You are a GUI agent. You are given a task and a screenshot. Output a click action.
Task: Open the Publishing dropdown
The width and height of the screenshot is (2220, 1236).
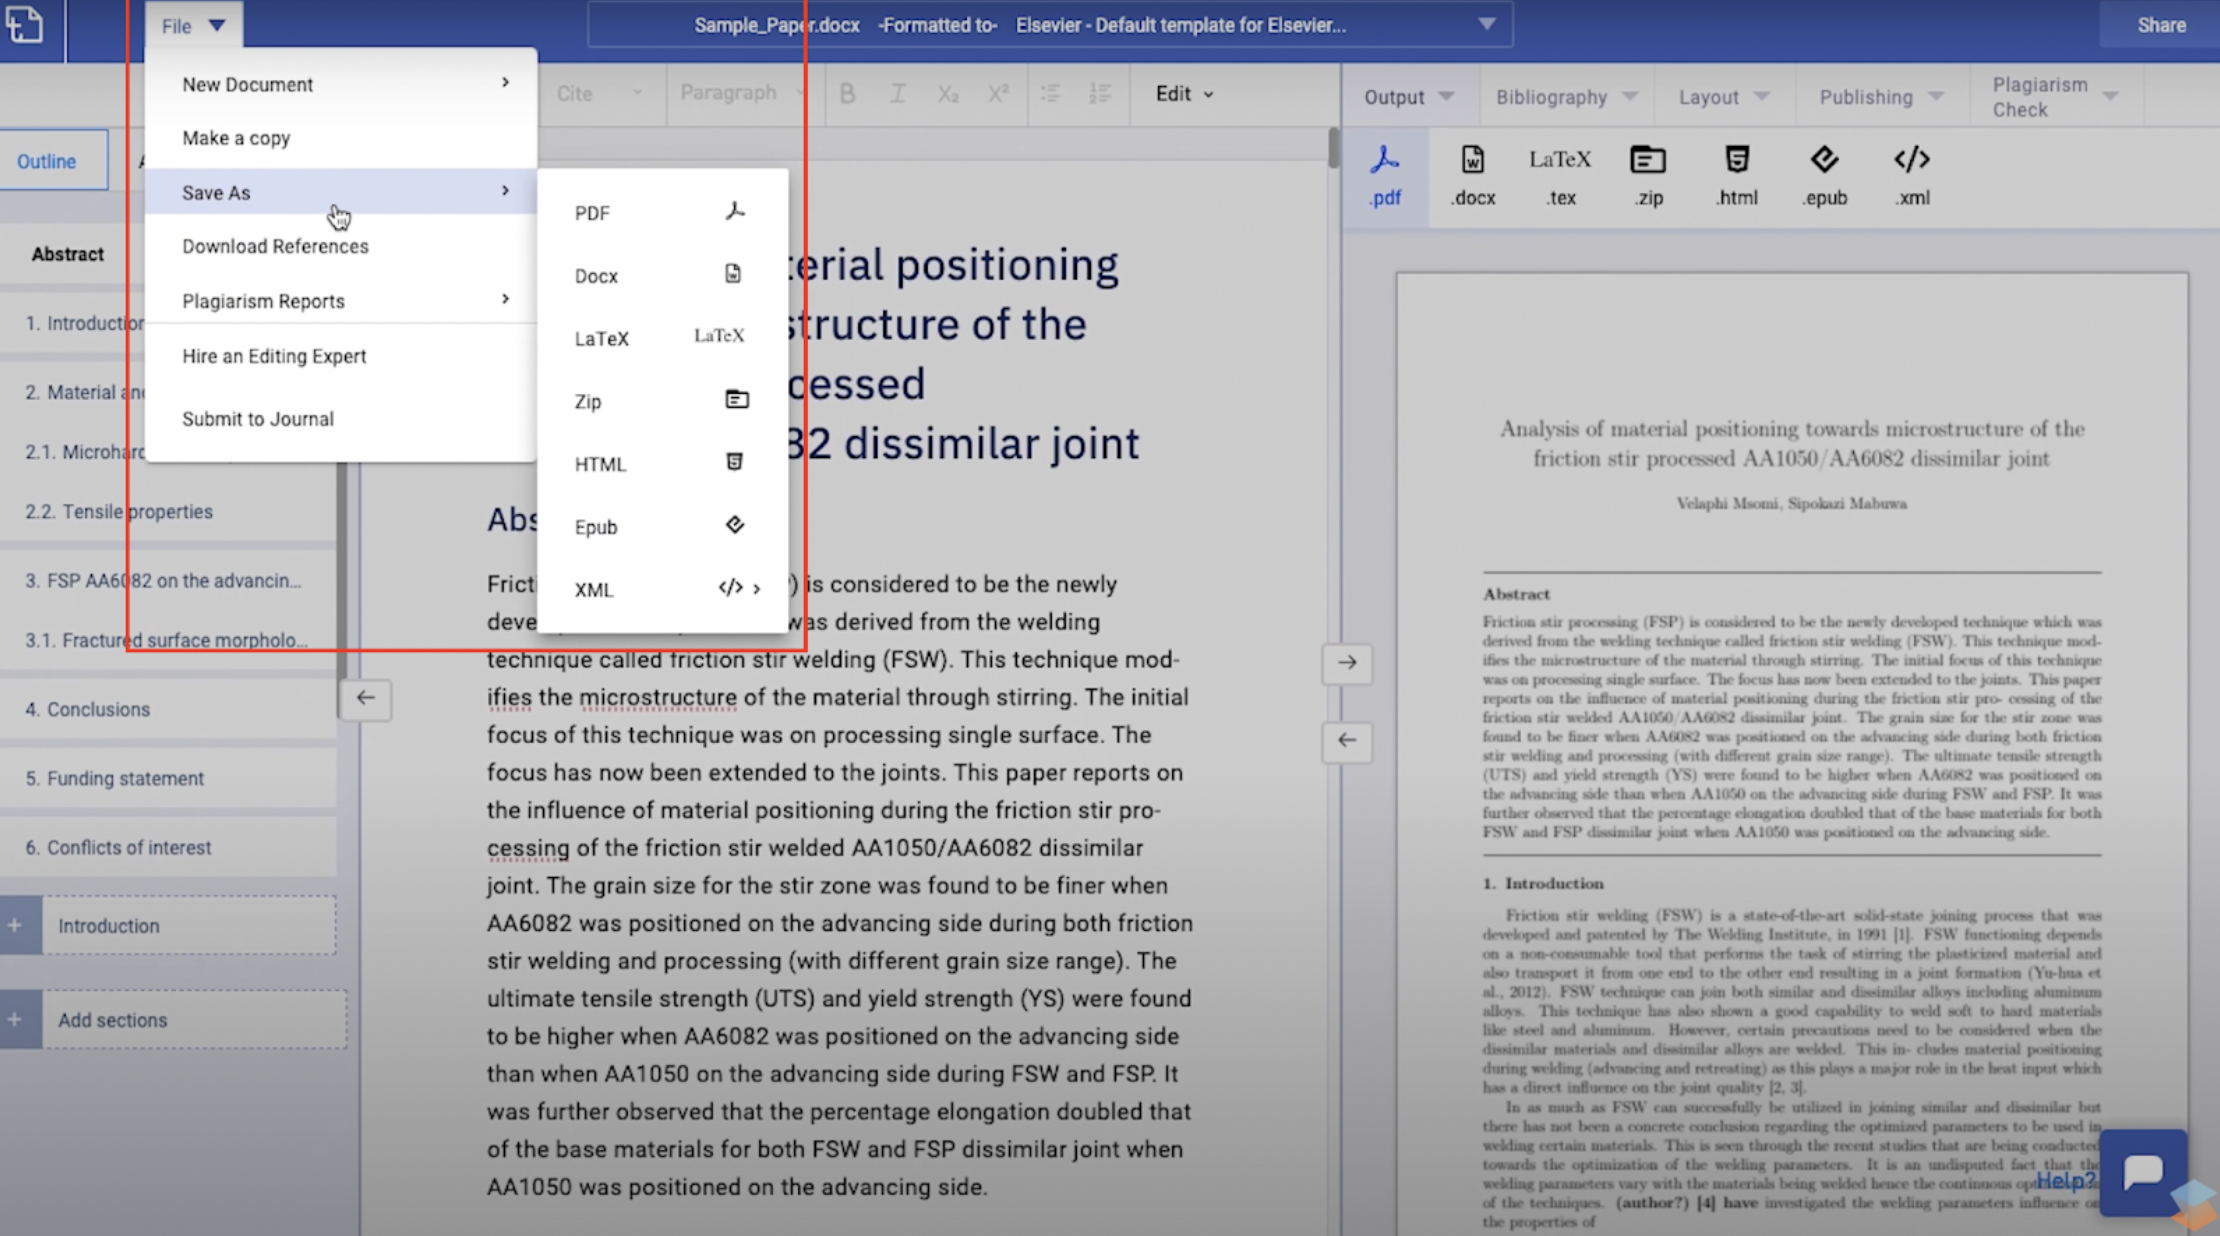[x=1880, y=97]
